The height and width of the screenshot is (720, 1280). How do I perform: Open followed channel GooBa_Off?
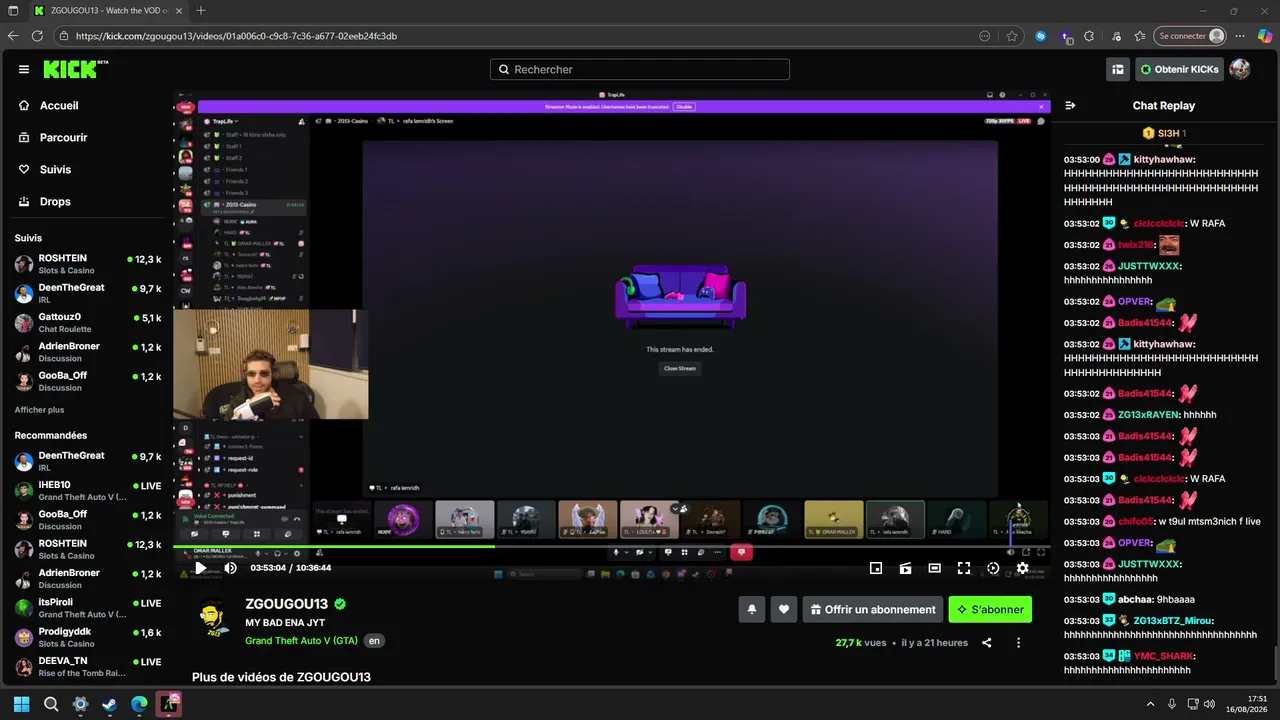click(x=88, y=381)
